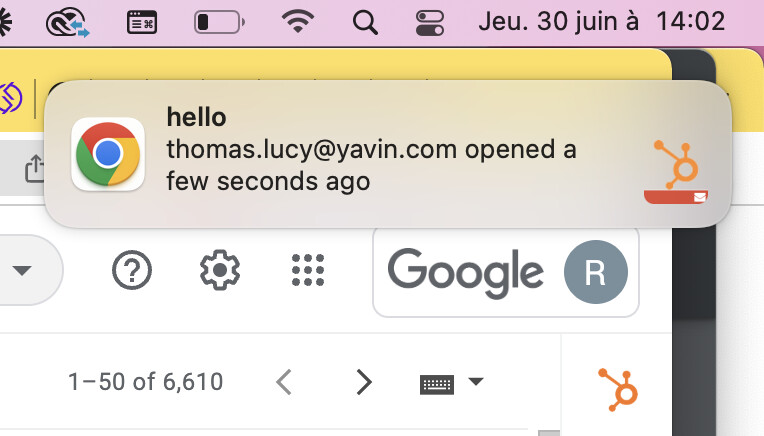Click the 1–50 of 6,610 counter
Image resolution: width=764 pixels, height=436 pixels.
(145, 382)
